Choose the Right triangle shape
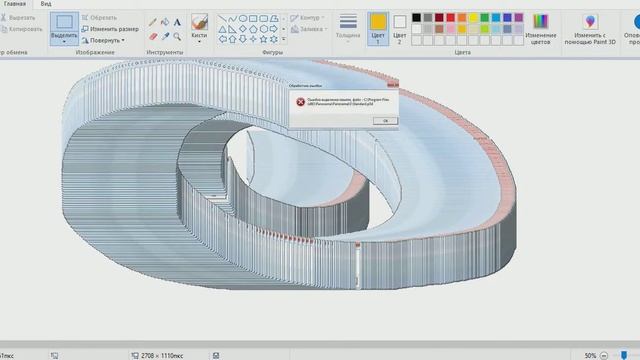Screen dimensions: 640x360 point(232,29)
